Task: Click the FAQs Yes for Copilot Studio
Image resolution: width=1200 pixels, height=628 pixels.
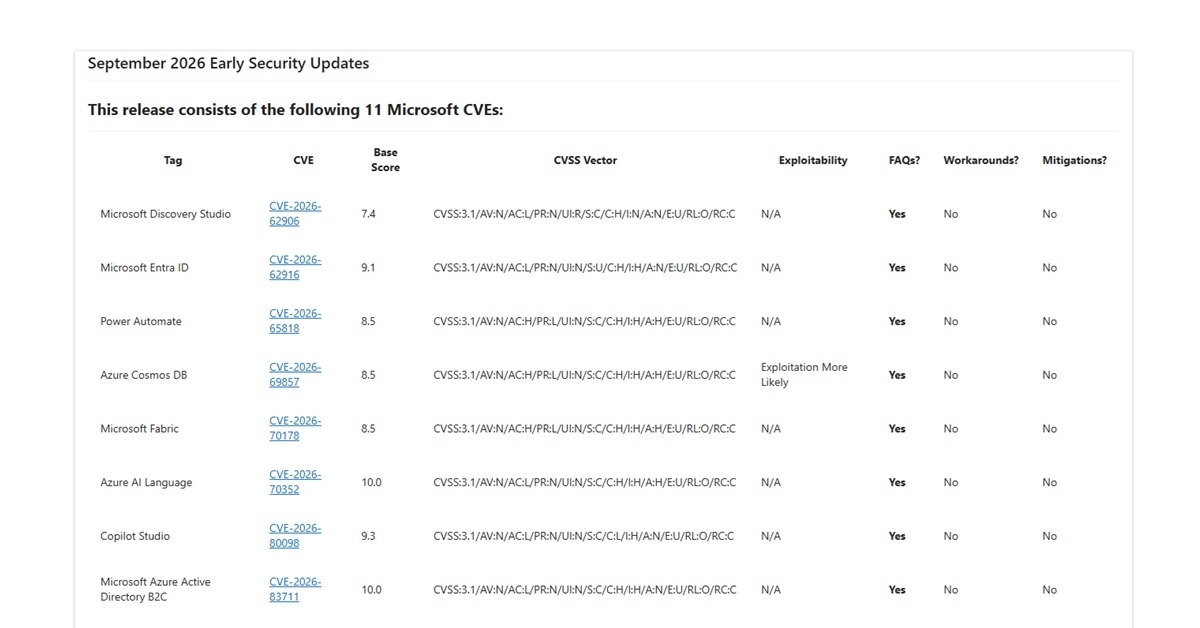Action: [x=897, y=536]
